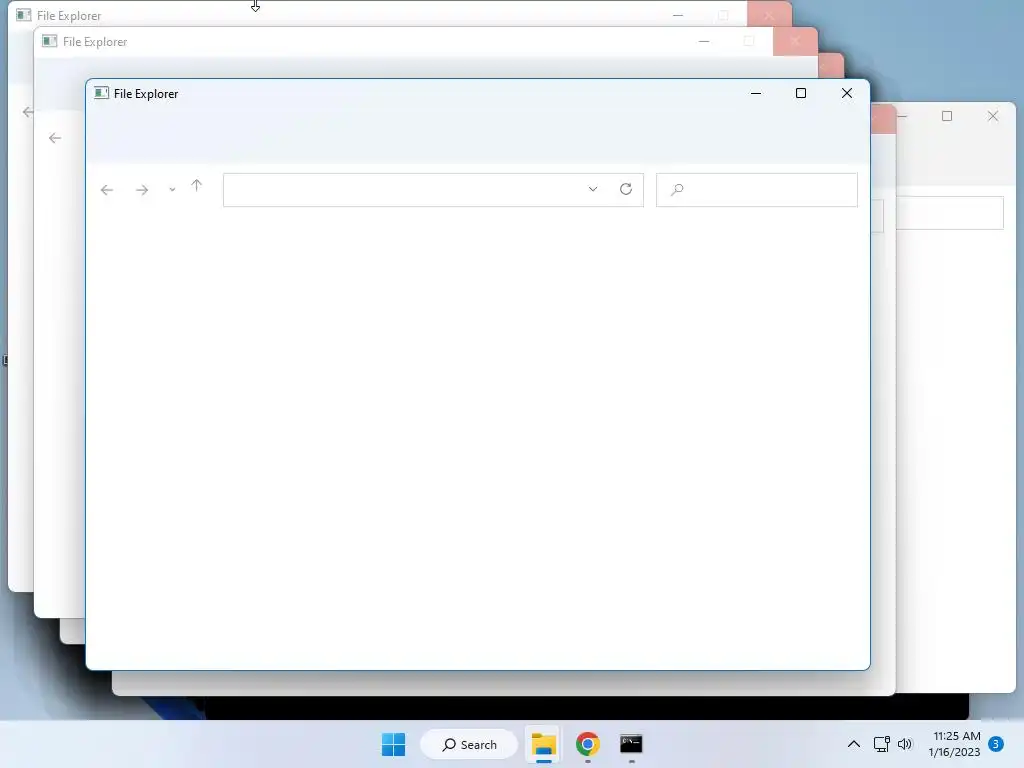
Task: Open the Windows Start menu
Action: click(393, 744)
